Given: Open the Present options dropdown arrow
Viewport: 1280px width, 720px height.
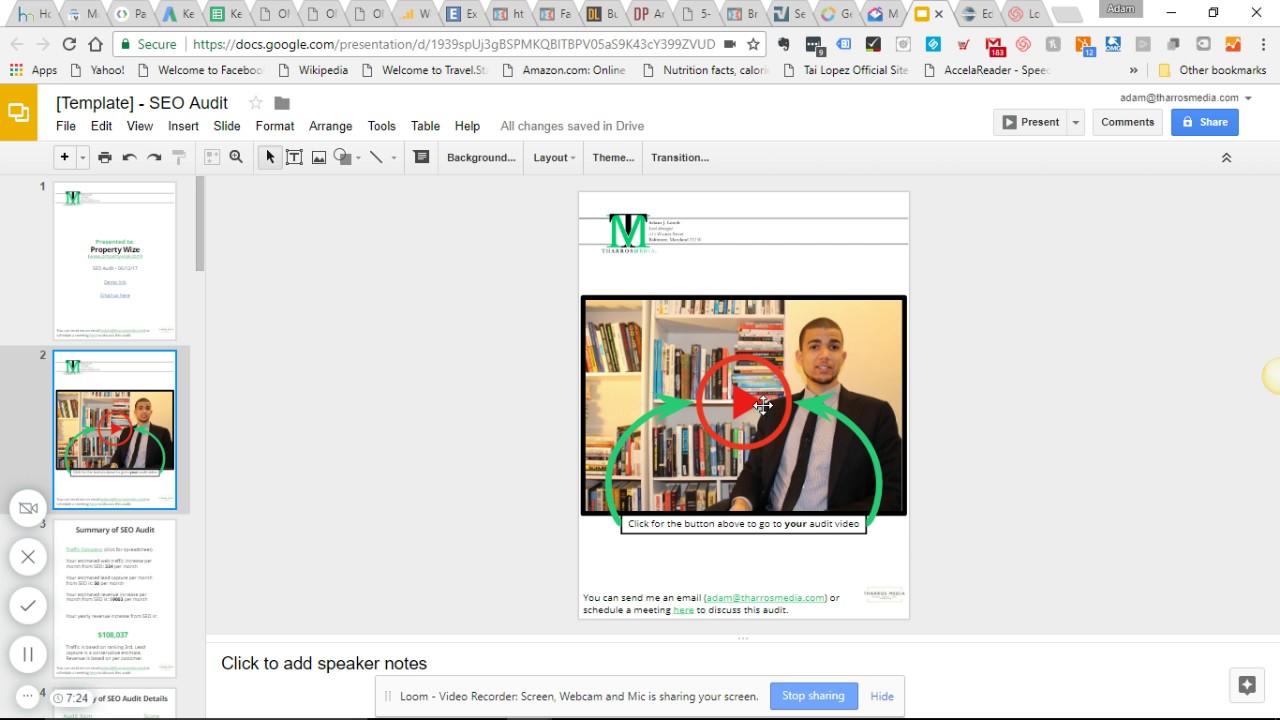Looking at the screenshot, I should (1076, 122).
